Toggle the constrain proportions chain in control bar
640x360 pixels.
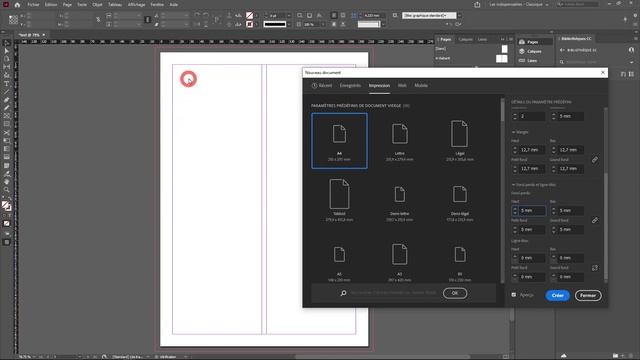(x=98, y=20)
